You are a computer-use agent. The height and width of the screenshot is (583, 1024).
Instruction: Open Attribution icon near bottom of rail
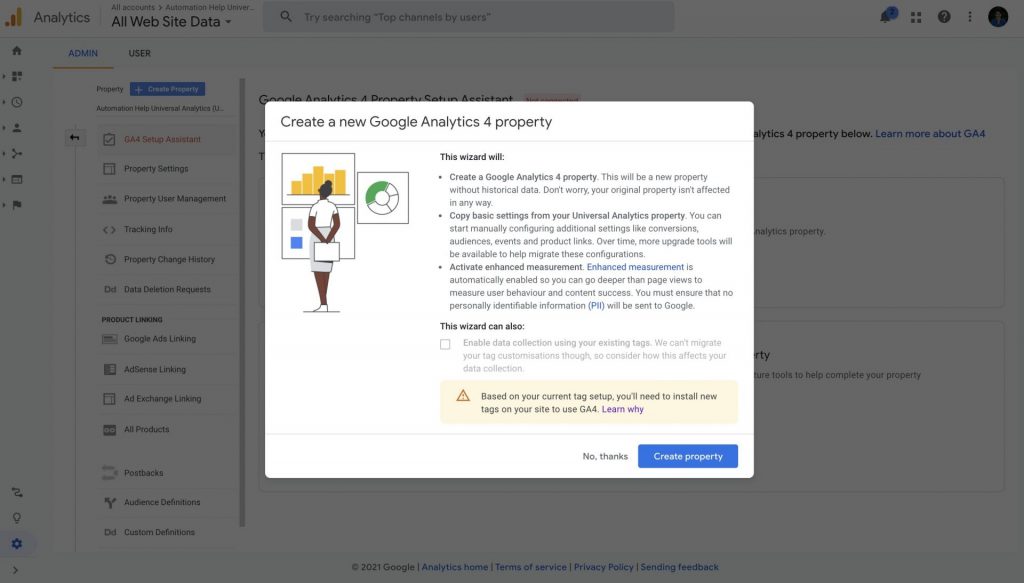(x=17, y=492)
